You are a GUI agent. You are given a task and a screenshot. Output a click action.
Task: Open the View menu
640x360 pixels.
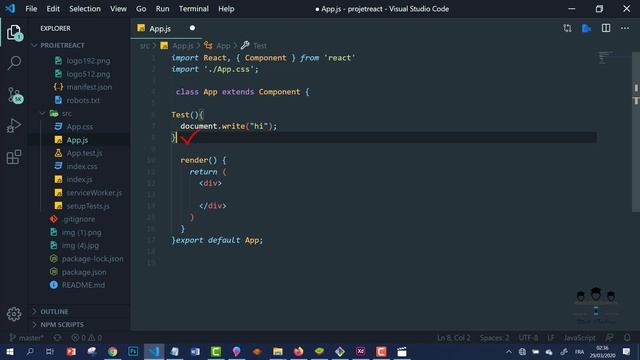coord(118,9)
